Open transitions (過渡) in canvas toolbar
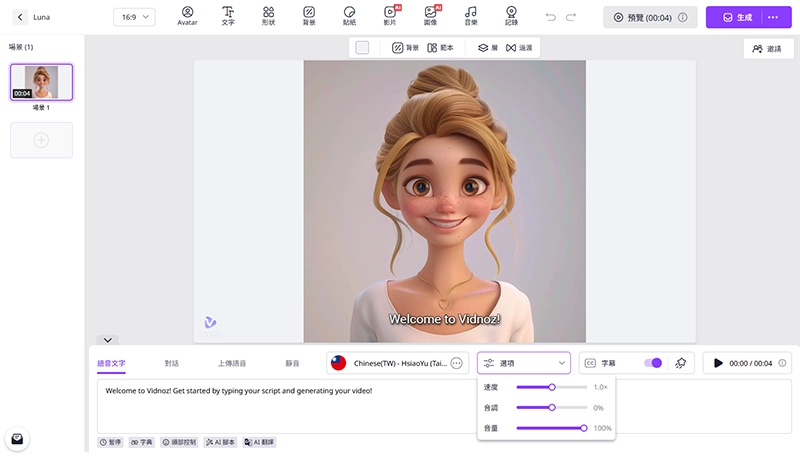Screen dimensions: 800x456 click(519, 47)
